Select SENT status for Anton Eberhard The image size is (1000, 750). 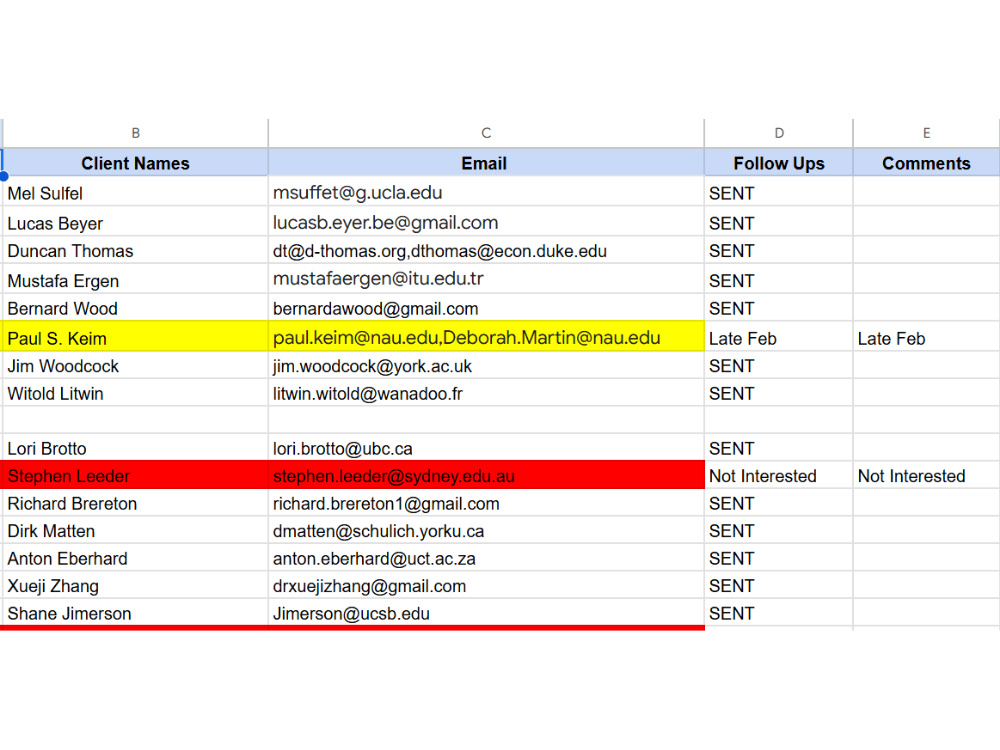pos(779,557)
